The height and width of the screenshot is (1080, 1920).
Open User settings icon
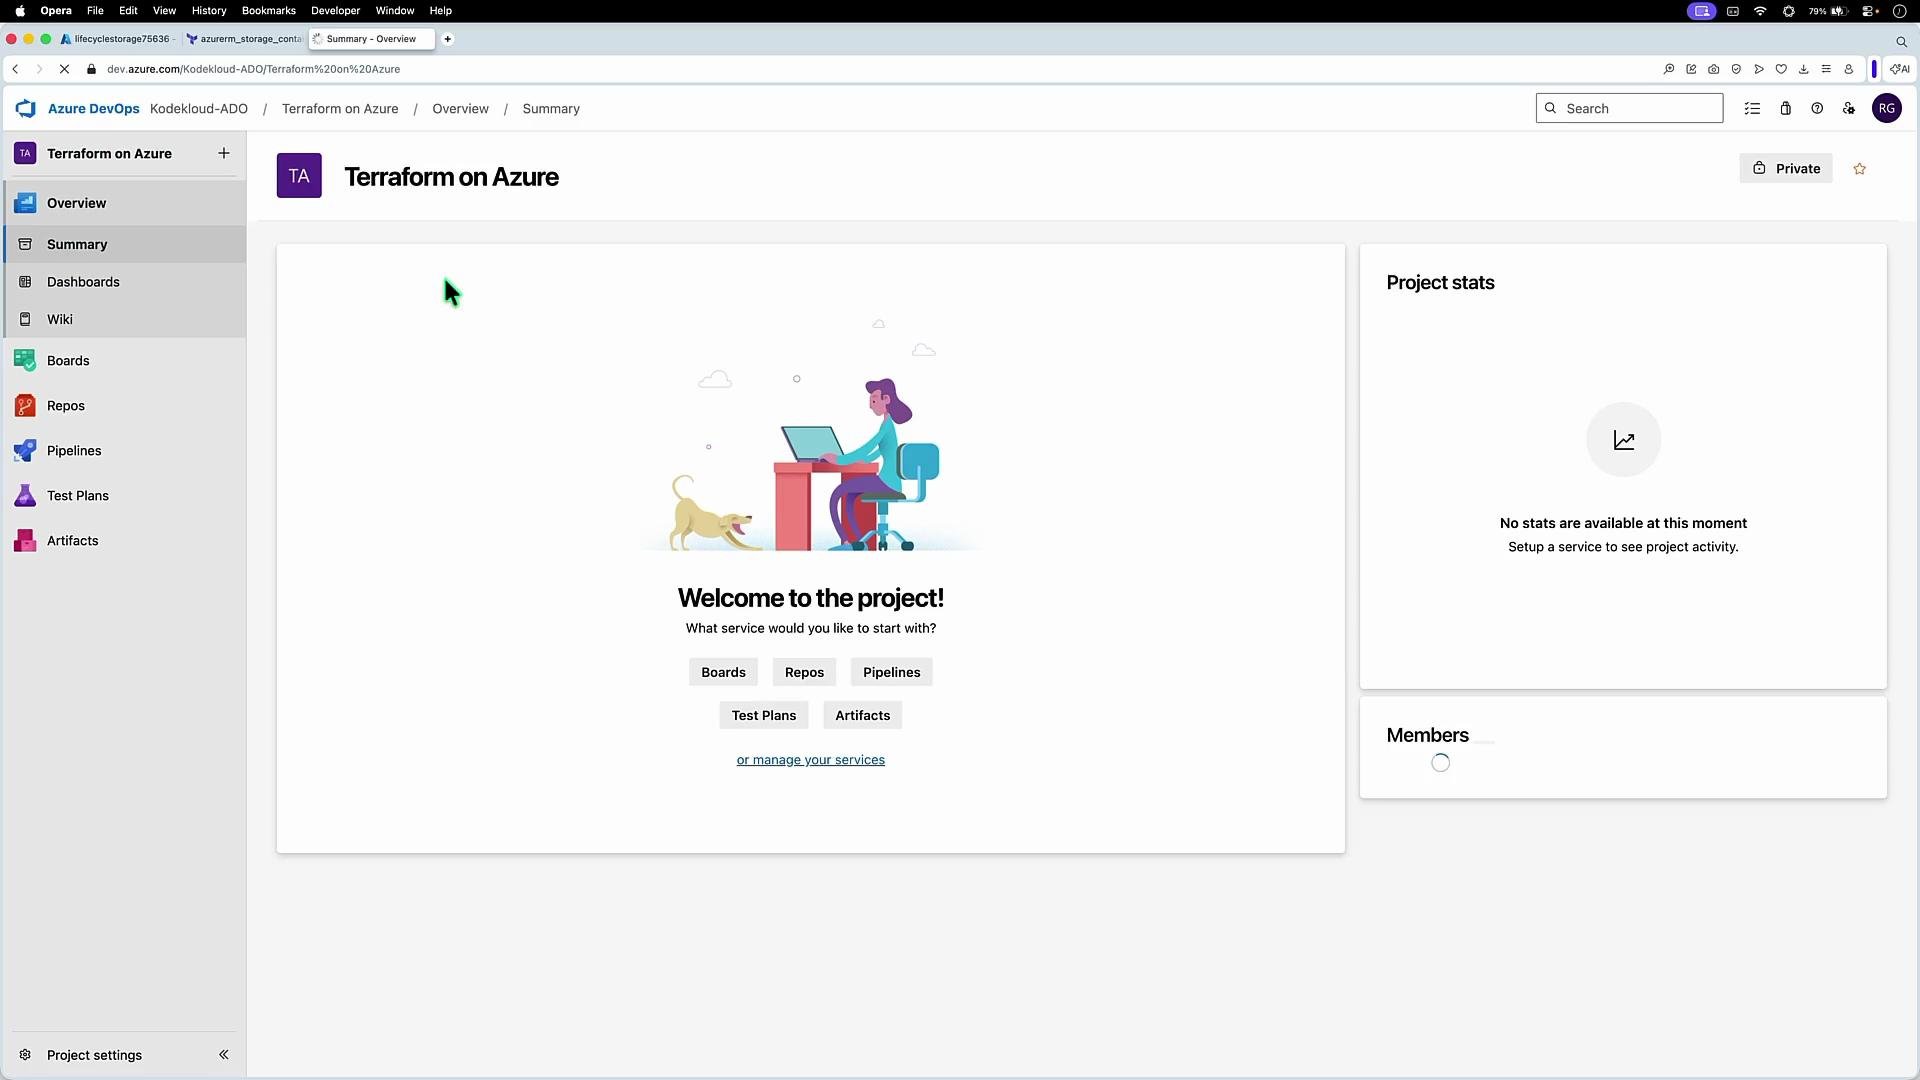(1849, 108)
